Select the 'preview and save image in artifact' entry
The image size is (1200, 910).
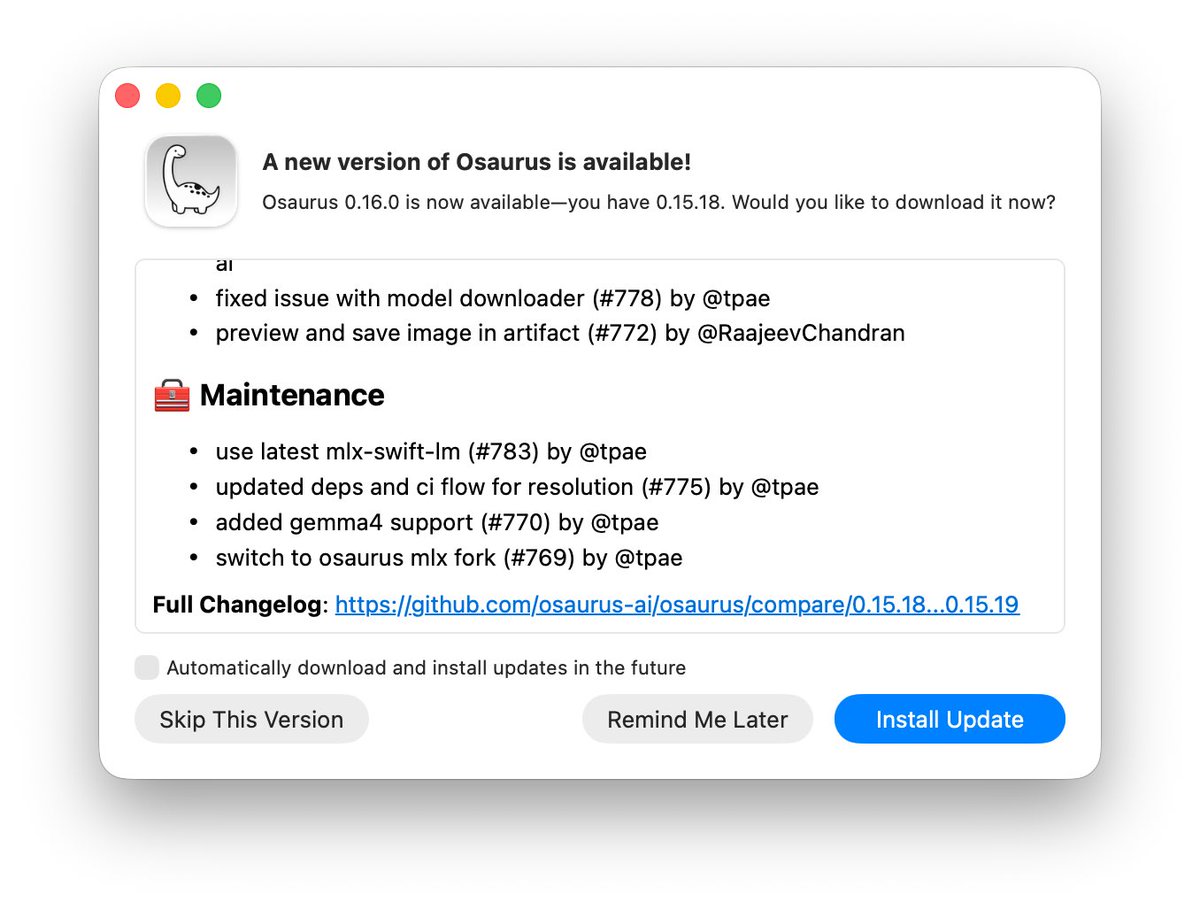point(560,333)
